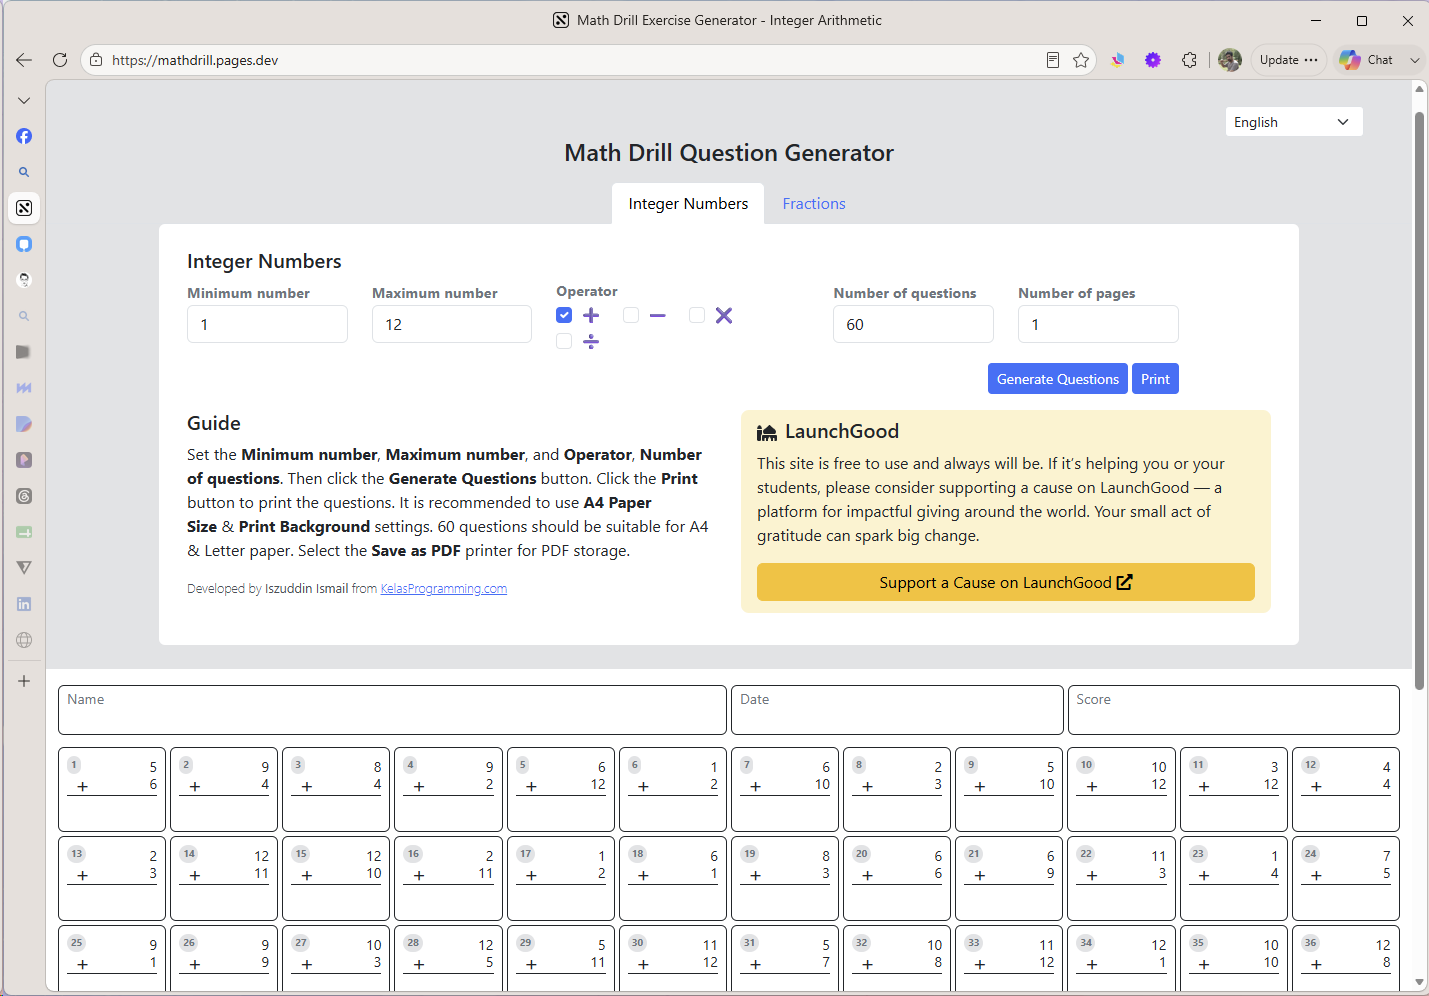Open the globe icon sidebar tab

pos(24,640)
